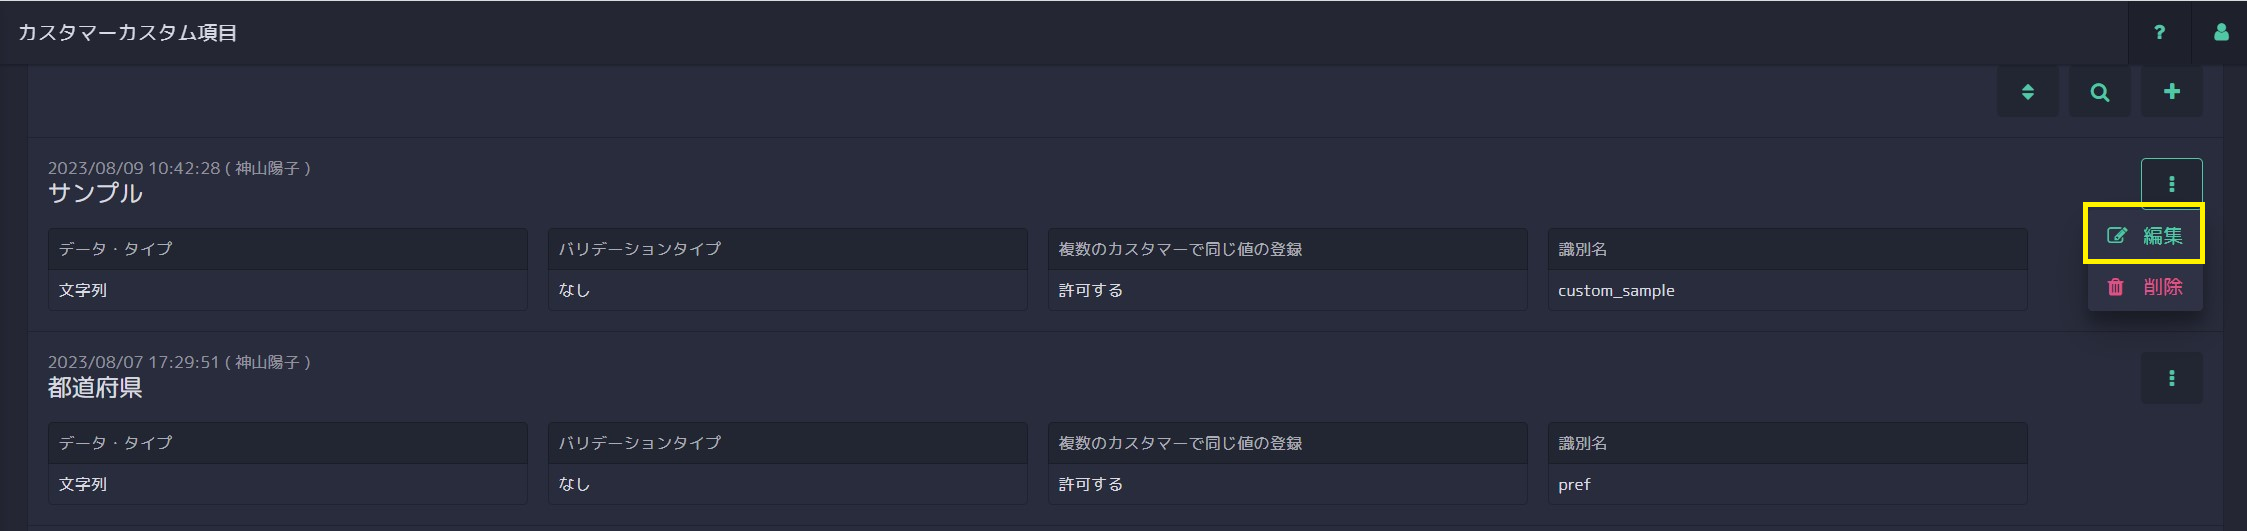Click the 都道府県 item title
The image size is (2247, 531).
coord(95,387)
